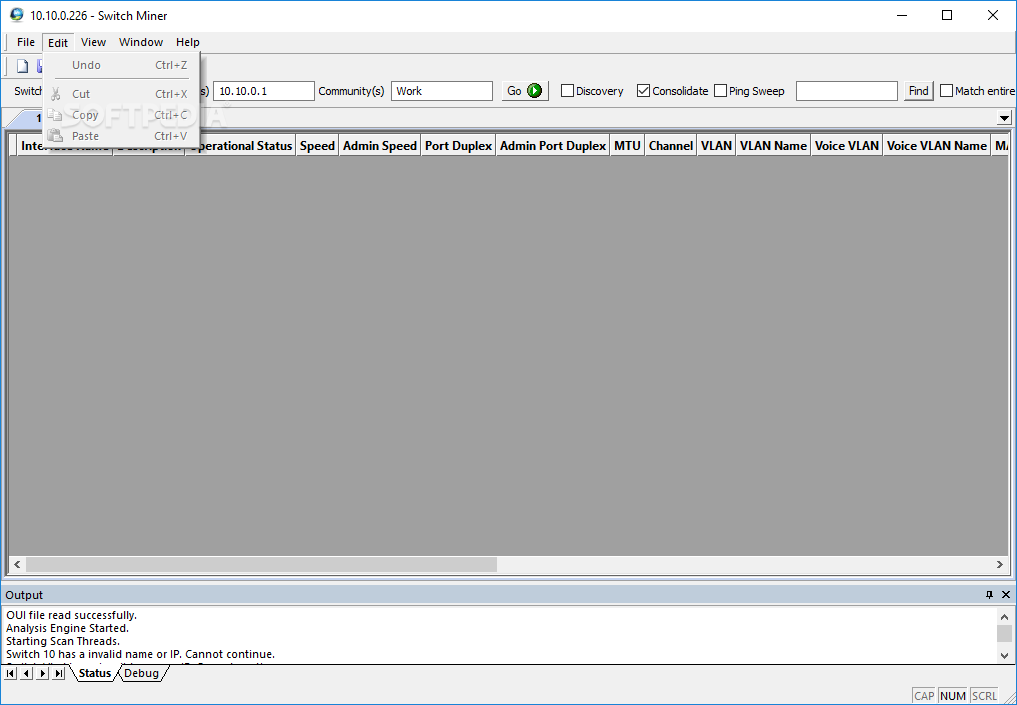Viewport: 1017px width, 705px height.
Task: Open the Window menu
Action: (x=141, y=42)
